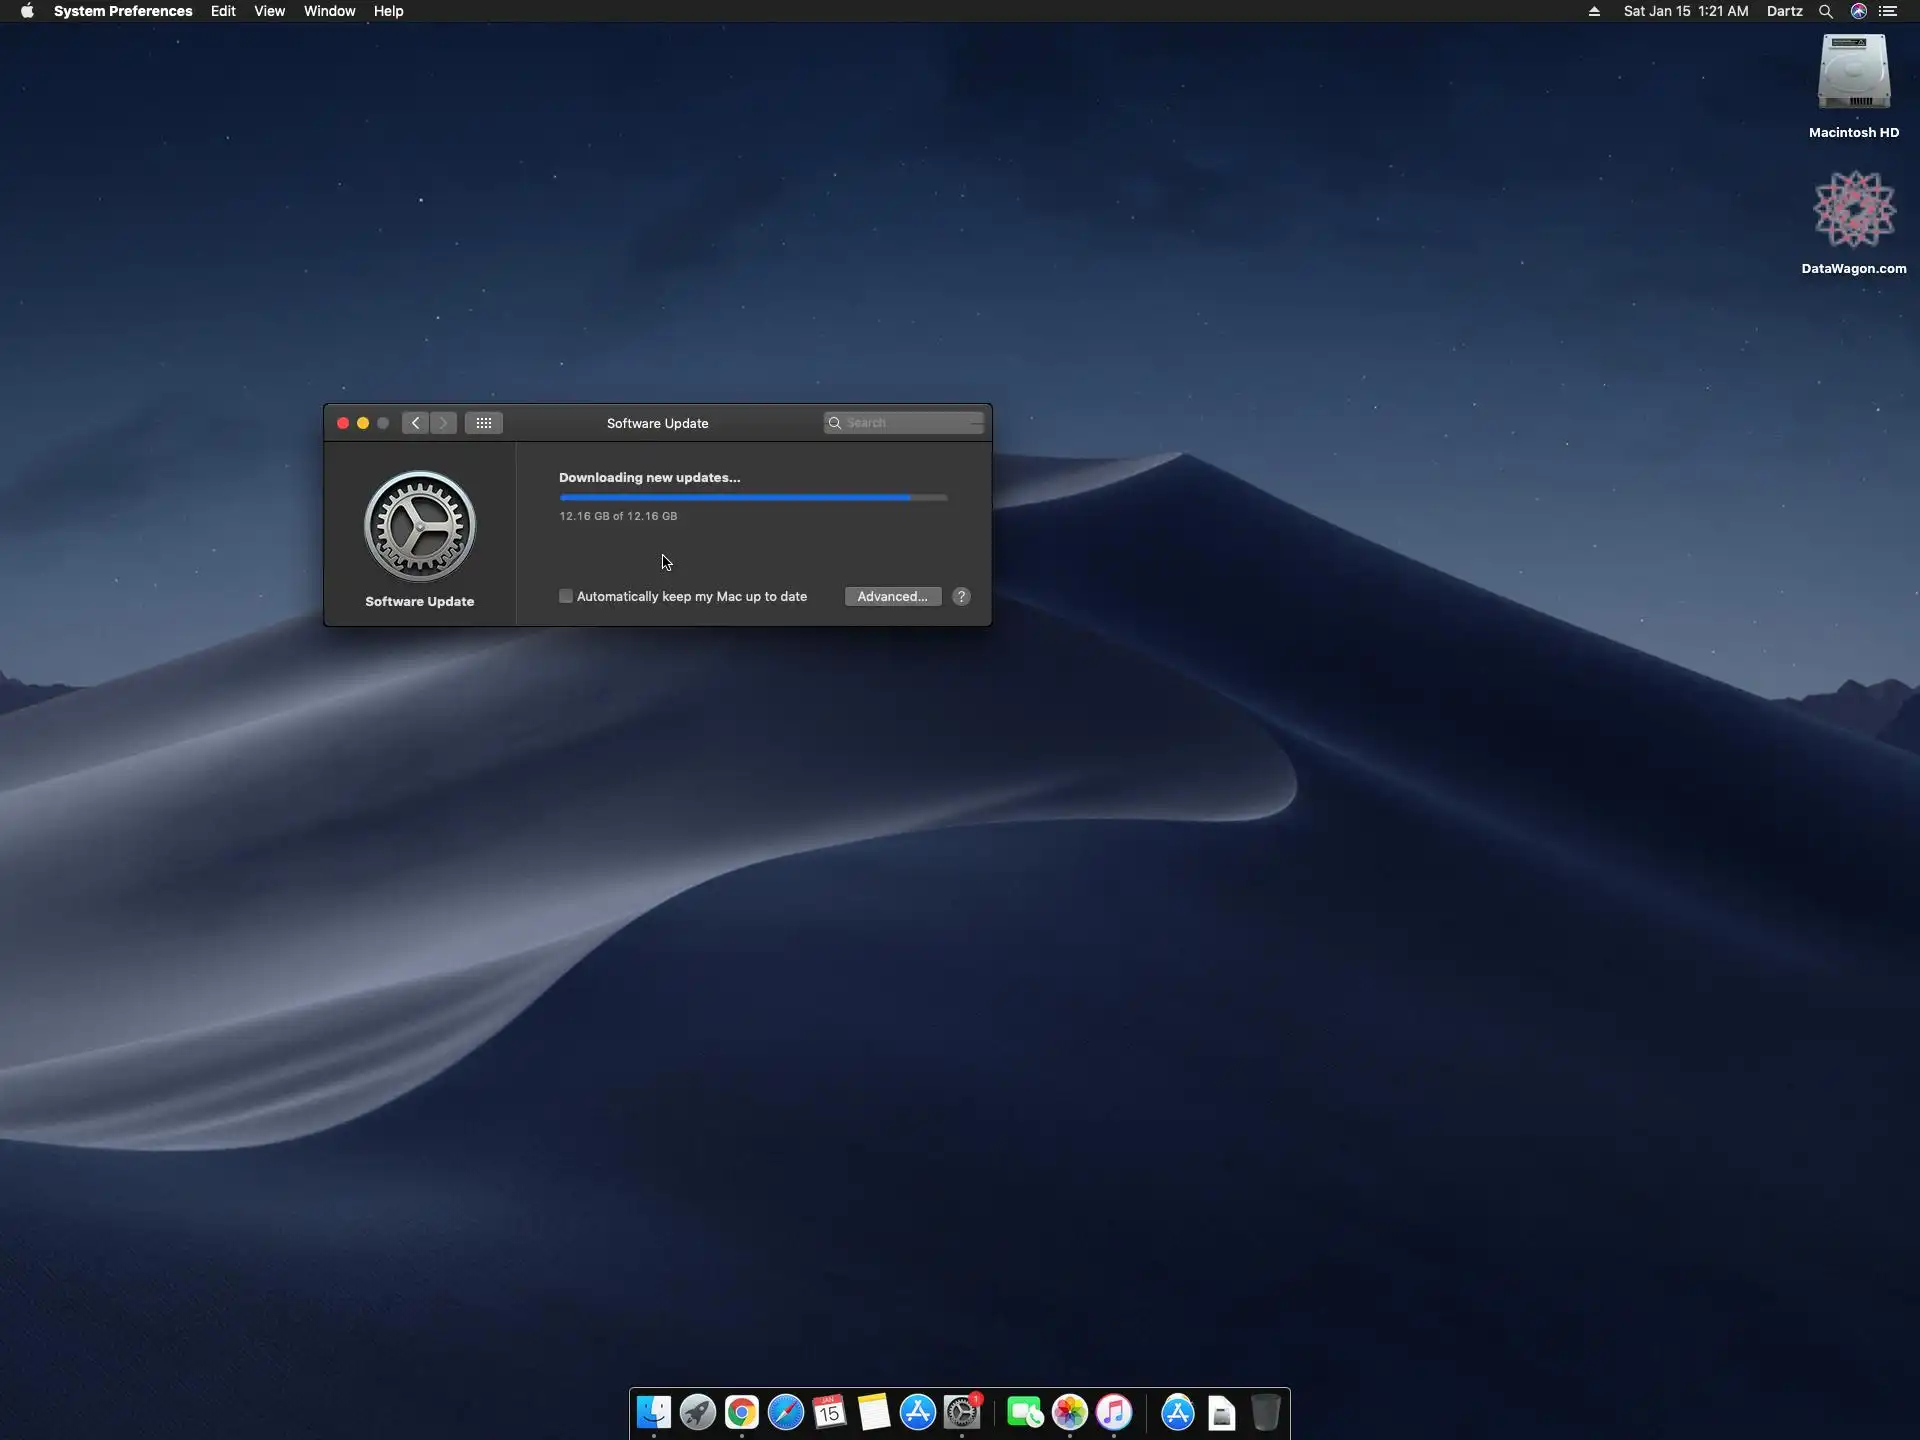
Task: Open Launchpad rocket icon
Action: (697, 1412)
